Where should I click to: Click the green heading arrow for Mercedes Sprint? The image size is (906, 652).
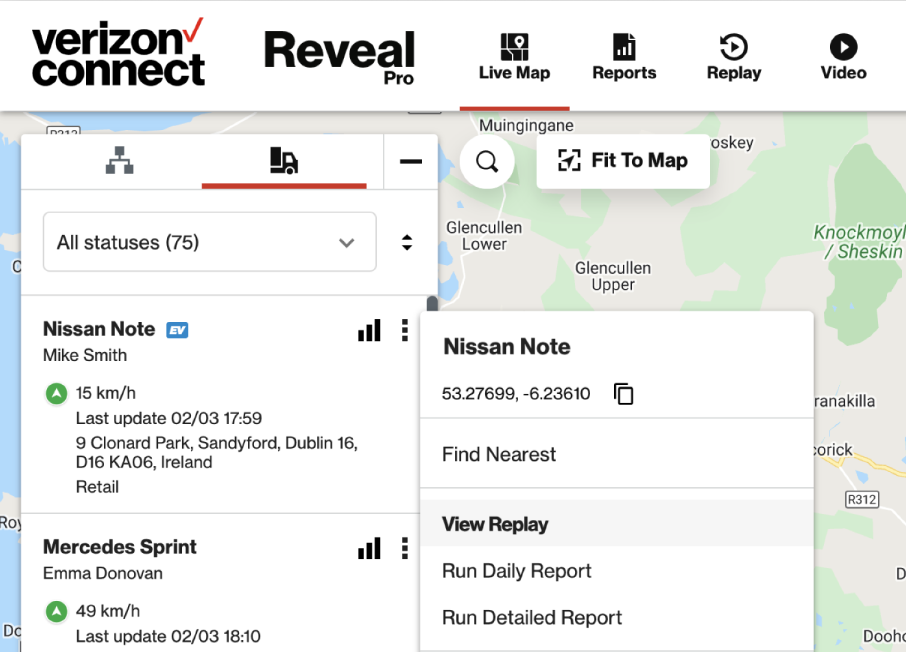(56, 611)
